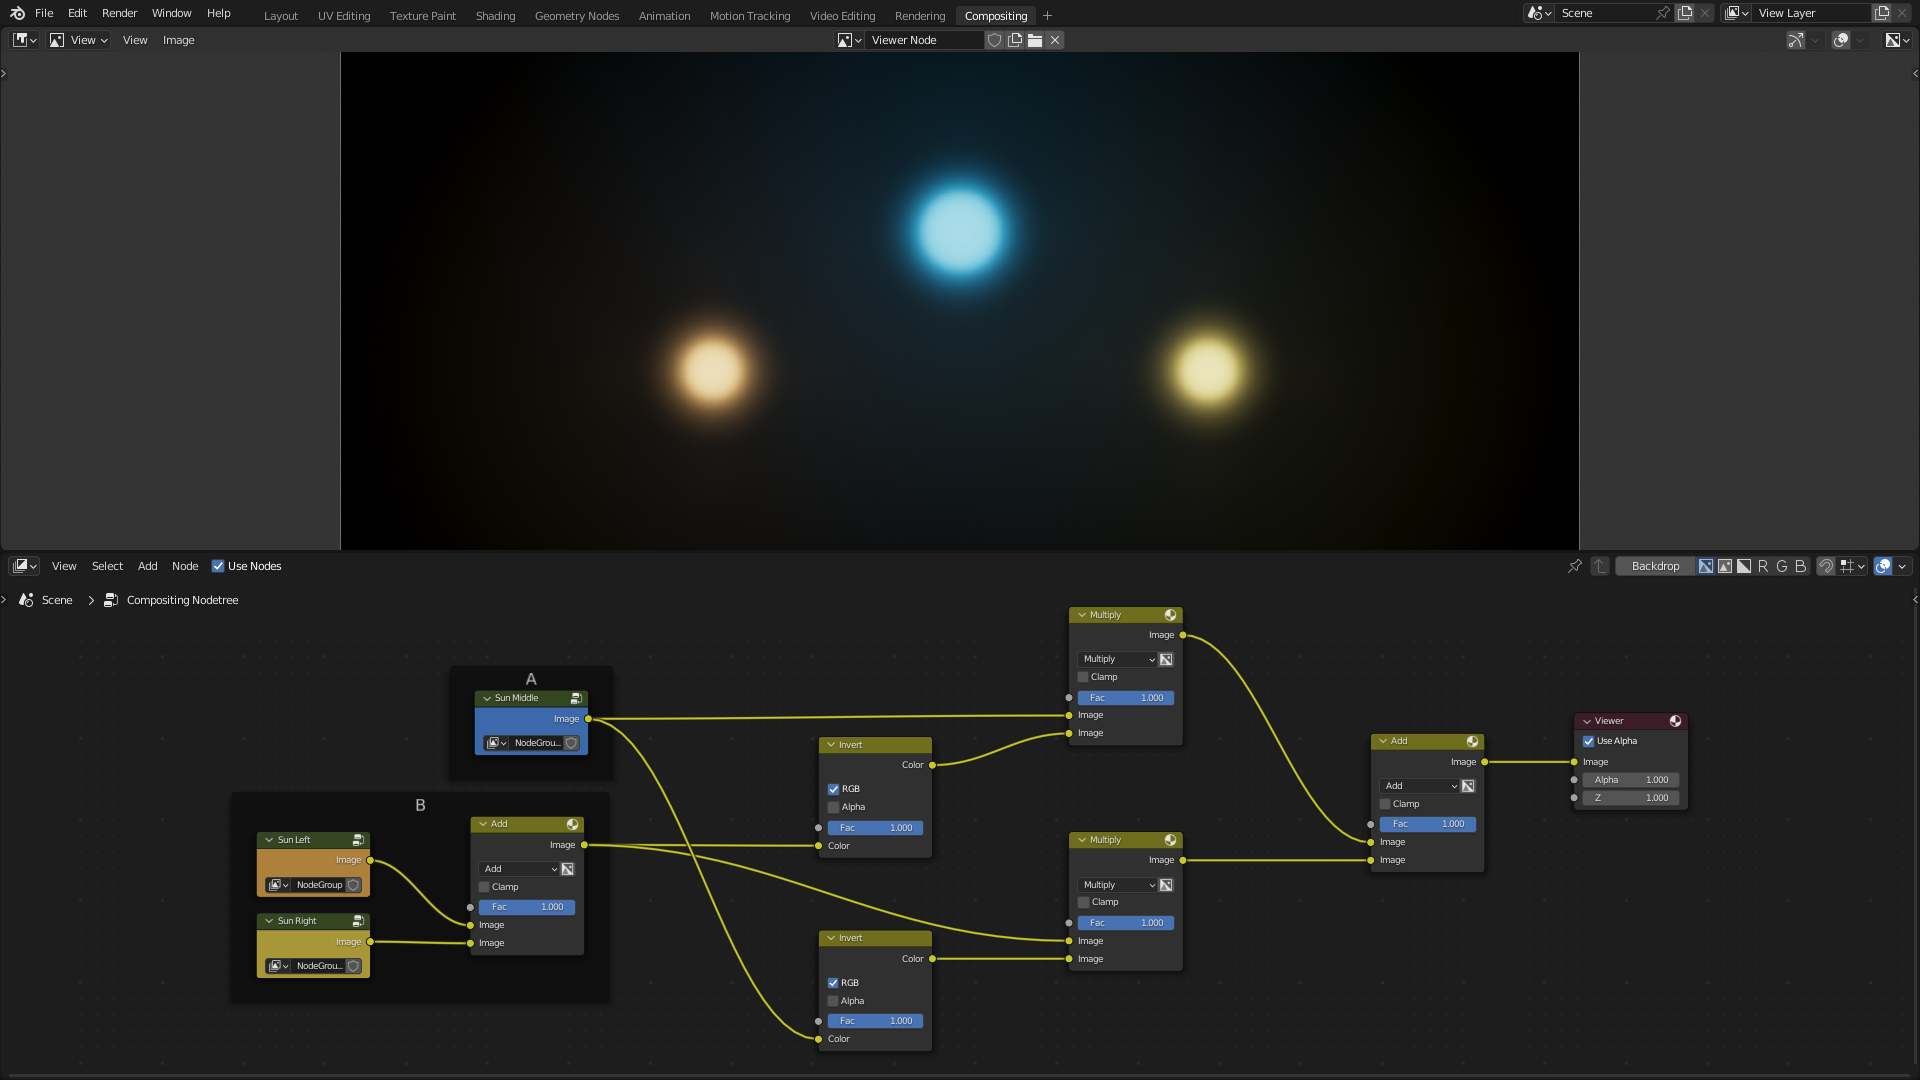This screenshot has height=1080, width=1920.
Task: Click the Backdrop button
Action: tap(1655, 566)
